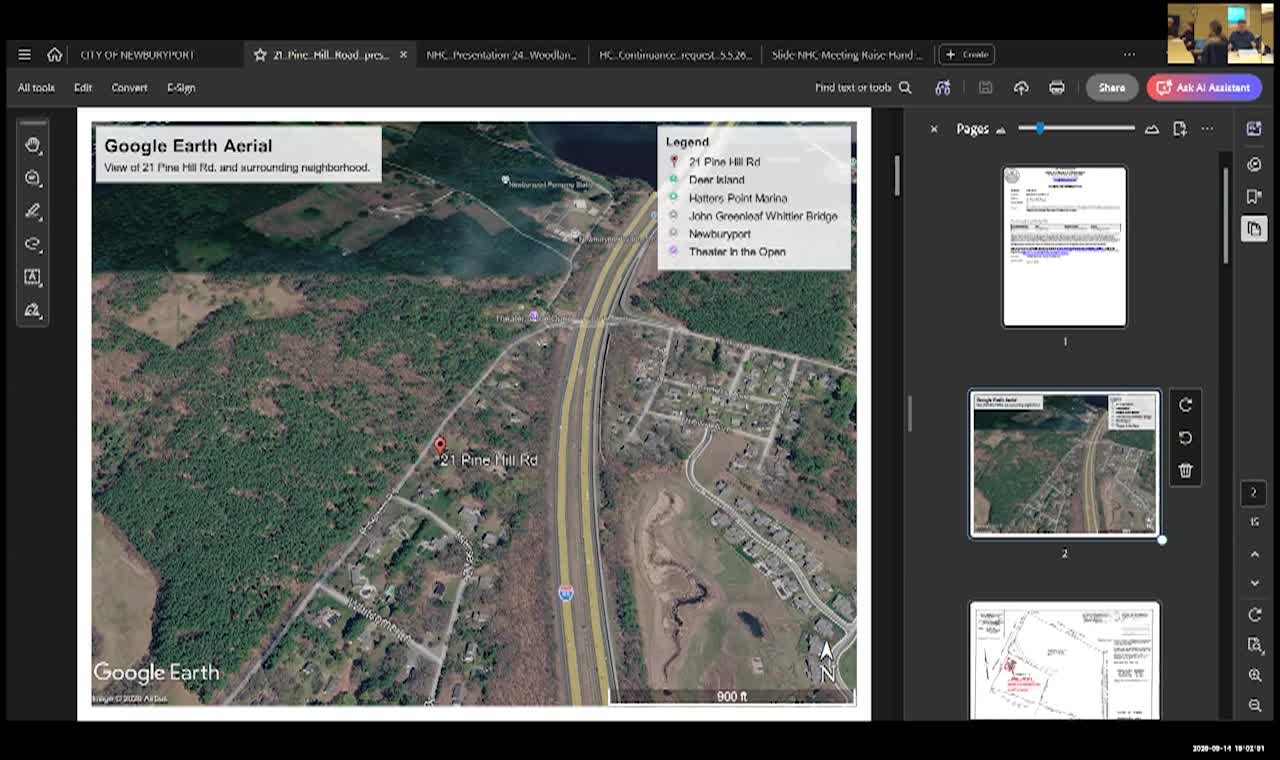Adjust the thumbnail size slider
The image size is (1280, 760).
click(1076, 128)
